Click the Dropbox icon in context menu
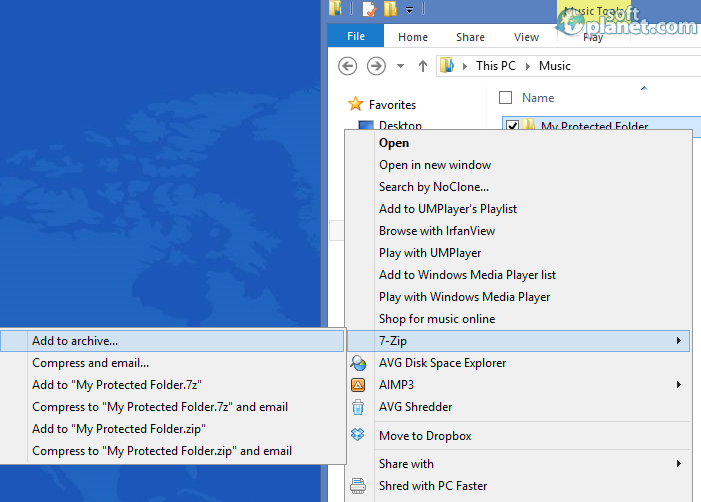The width and height of the screenshot is (701, 502). click(x=358, y=435)
